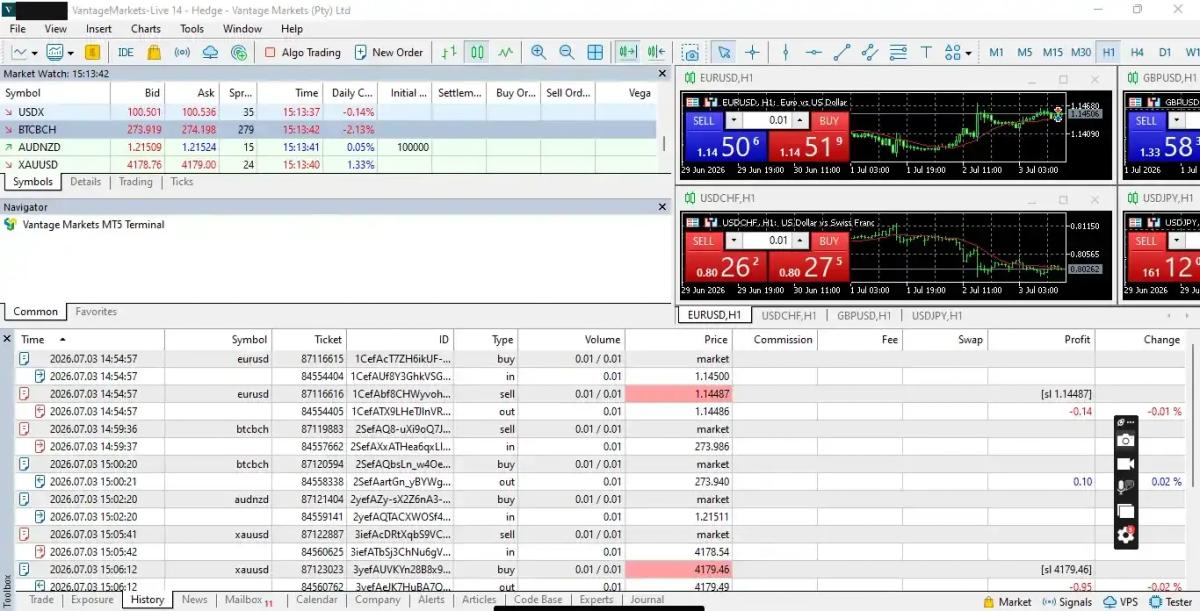This screenshot has height=611, width=1200.
Task: Switch chart timeframe to M30
Action: tap(1081, 52)
